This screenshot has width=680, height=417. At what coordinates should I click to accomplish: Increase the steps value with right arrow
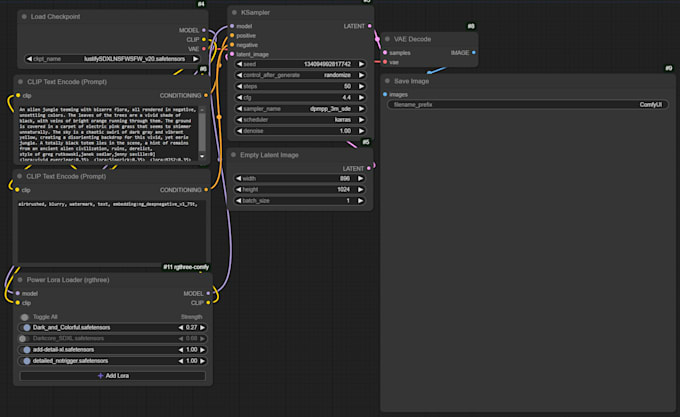pos(361,86)
